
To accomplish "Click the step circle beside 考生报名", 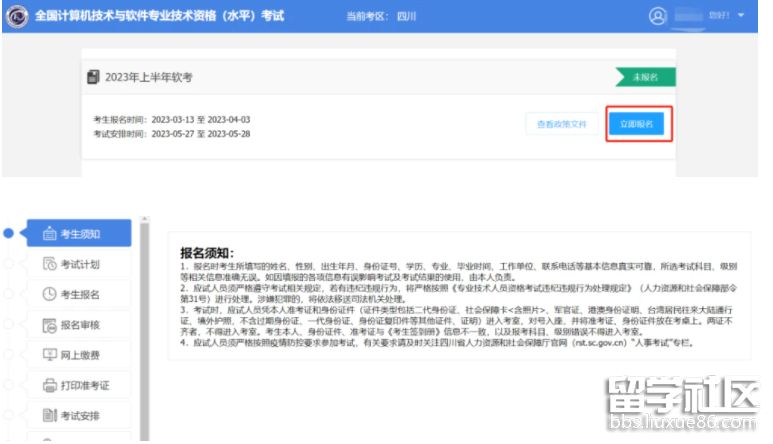I will [9, 295].
